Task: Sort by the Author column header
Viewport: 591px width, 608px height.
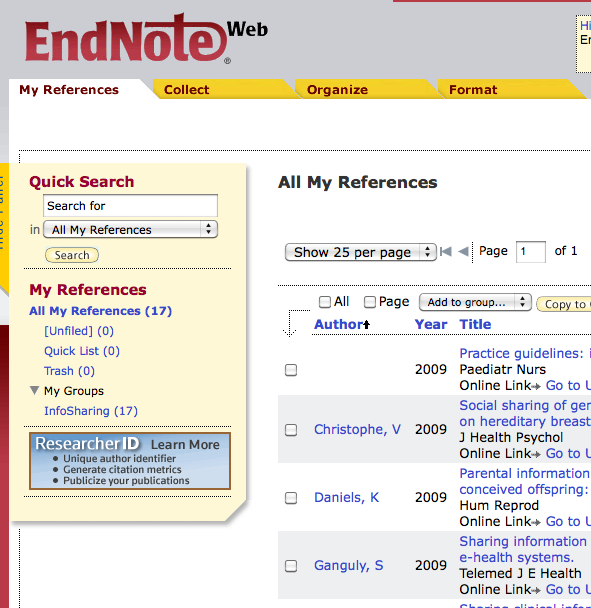Action: 339,324
